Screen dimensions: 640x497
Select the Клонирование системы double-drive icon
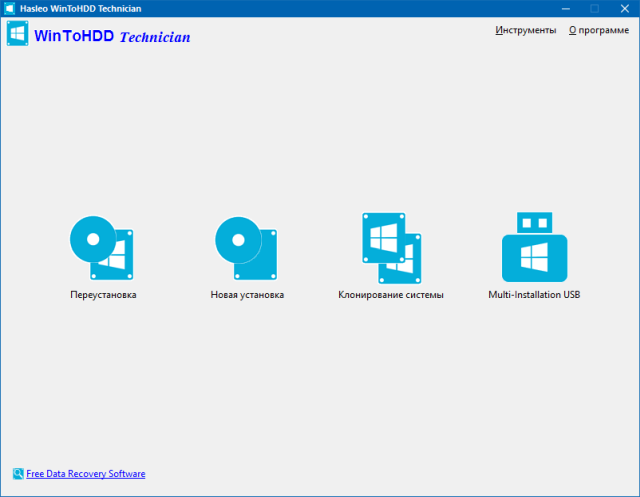(391, 247)
